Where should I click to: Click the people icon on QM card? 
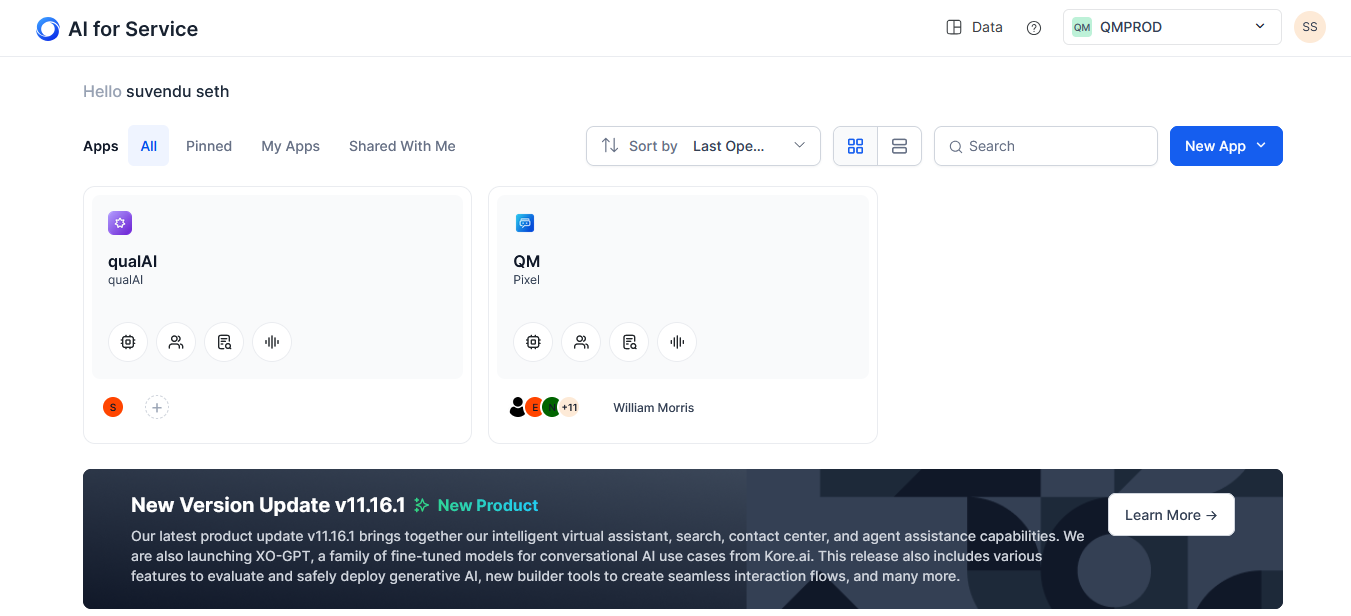[x=581, y=342]
